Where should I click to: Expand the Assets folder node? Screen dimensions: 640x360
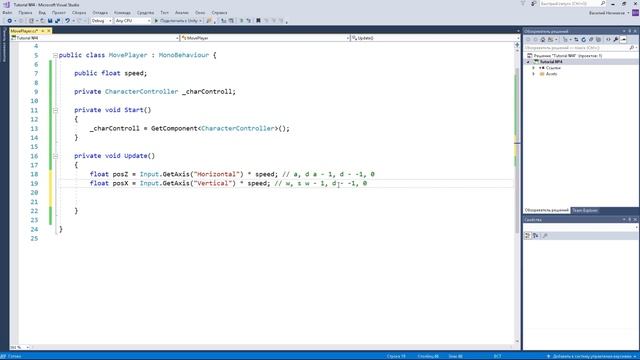pyautogui.click(x=533, y=74)
